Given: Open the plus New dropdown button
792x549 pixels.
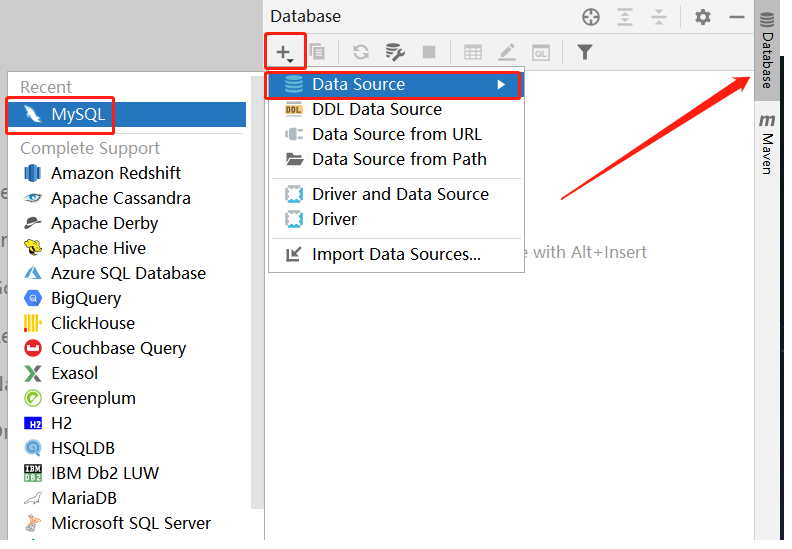Looking at the screenshot, I should [x=284, y=52].
